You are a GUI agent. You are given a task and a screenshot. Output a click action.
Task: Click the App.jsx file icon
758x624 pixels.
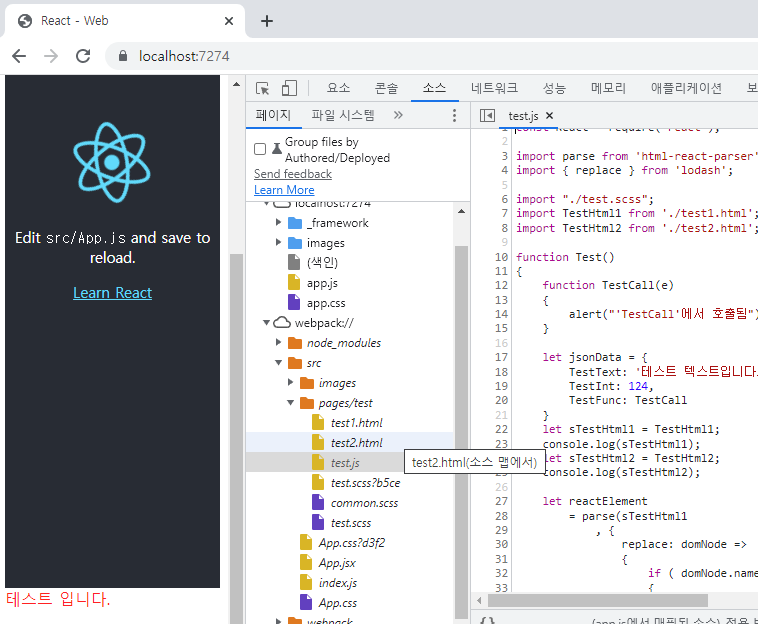[x=306, y=562]
